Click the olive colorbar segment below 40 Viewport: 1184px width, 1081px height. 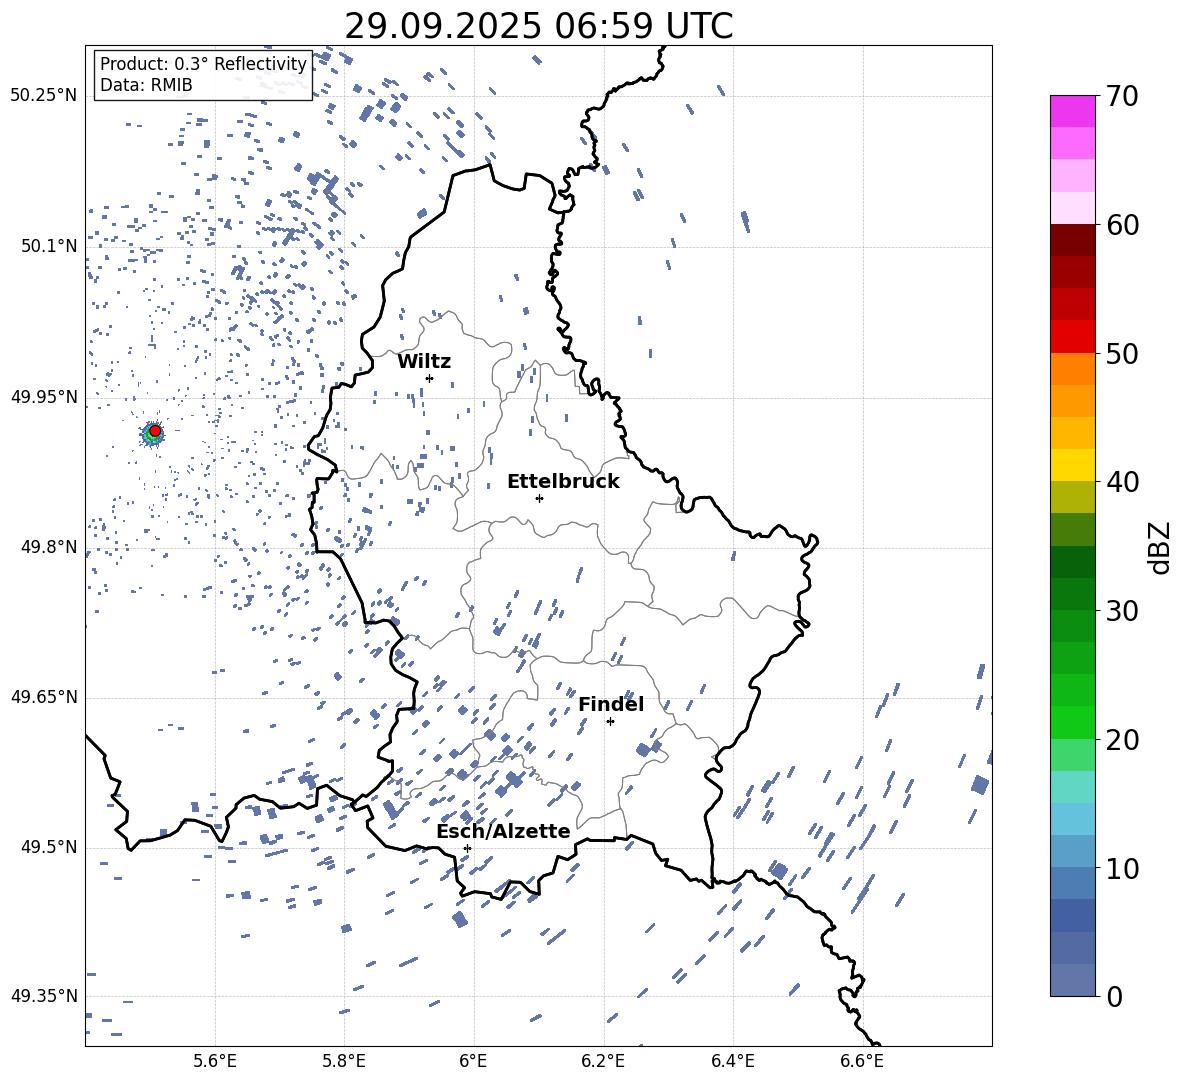[x=1073, y=497]
